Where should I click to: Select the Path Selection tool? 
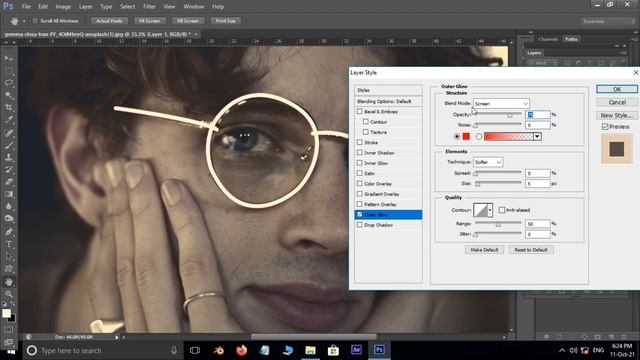(9, 256)
